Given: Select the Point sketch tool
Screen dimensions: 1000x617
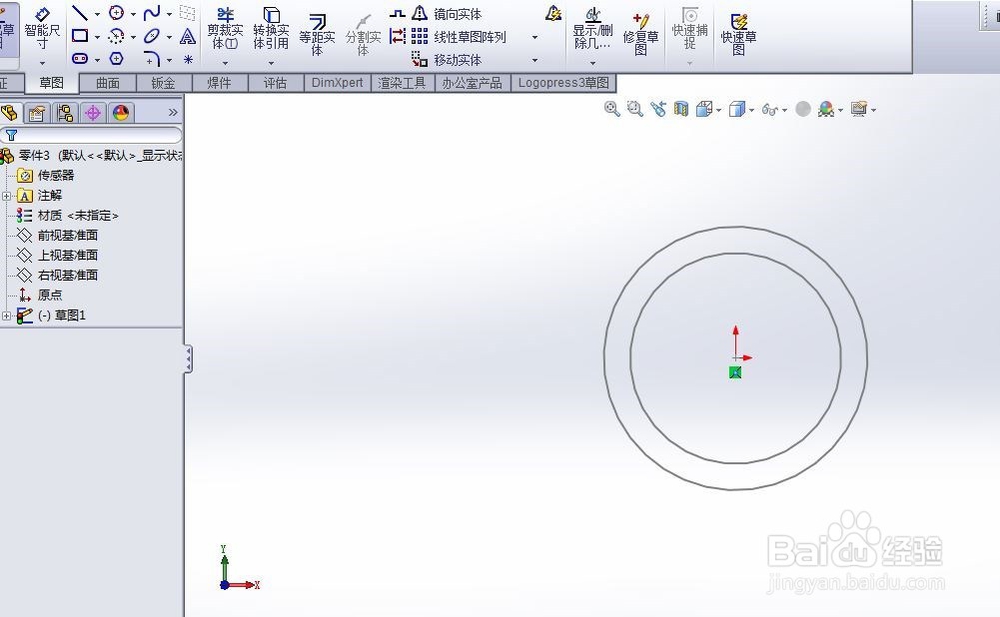Looking at the screenshot, I should [188, 59].
